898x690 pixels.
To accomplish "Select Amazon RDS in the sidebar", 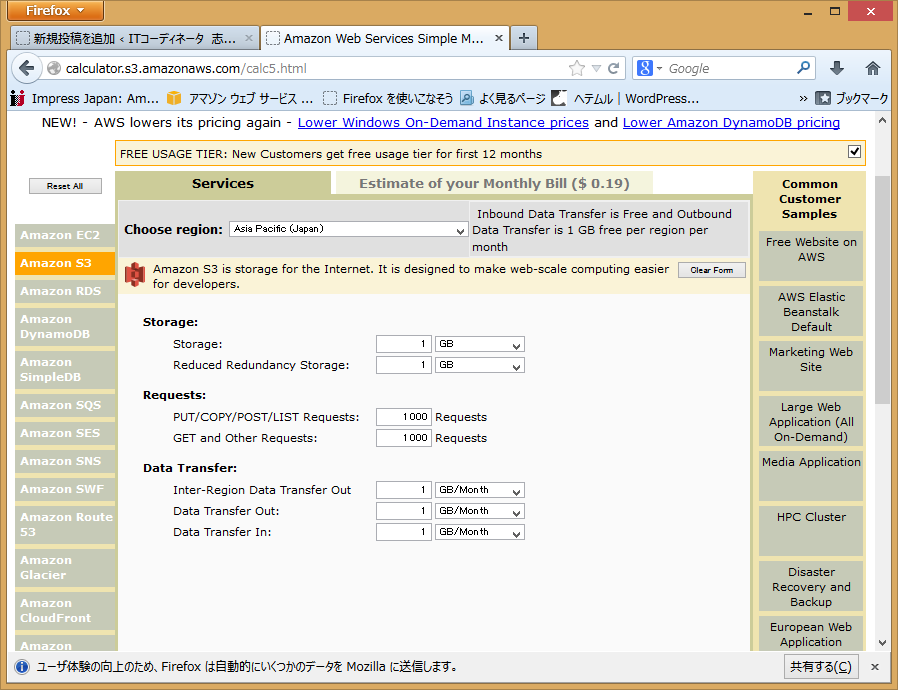I will [x=65, y=291].
